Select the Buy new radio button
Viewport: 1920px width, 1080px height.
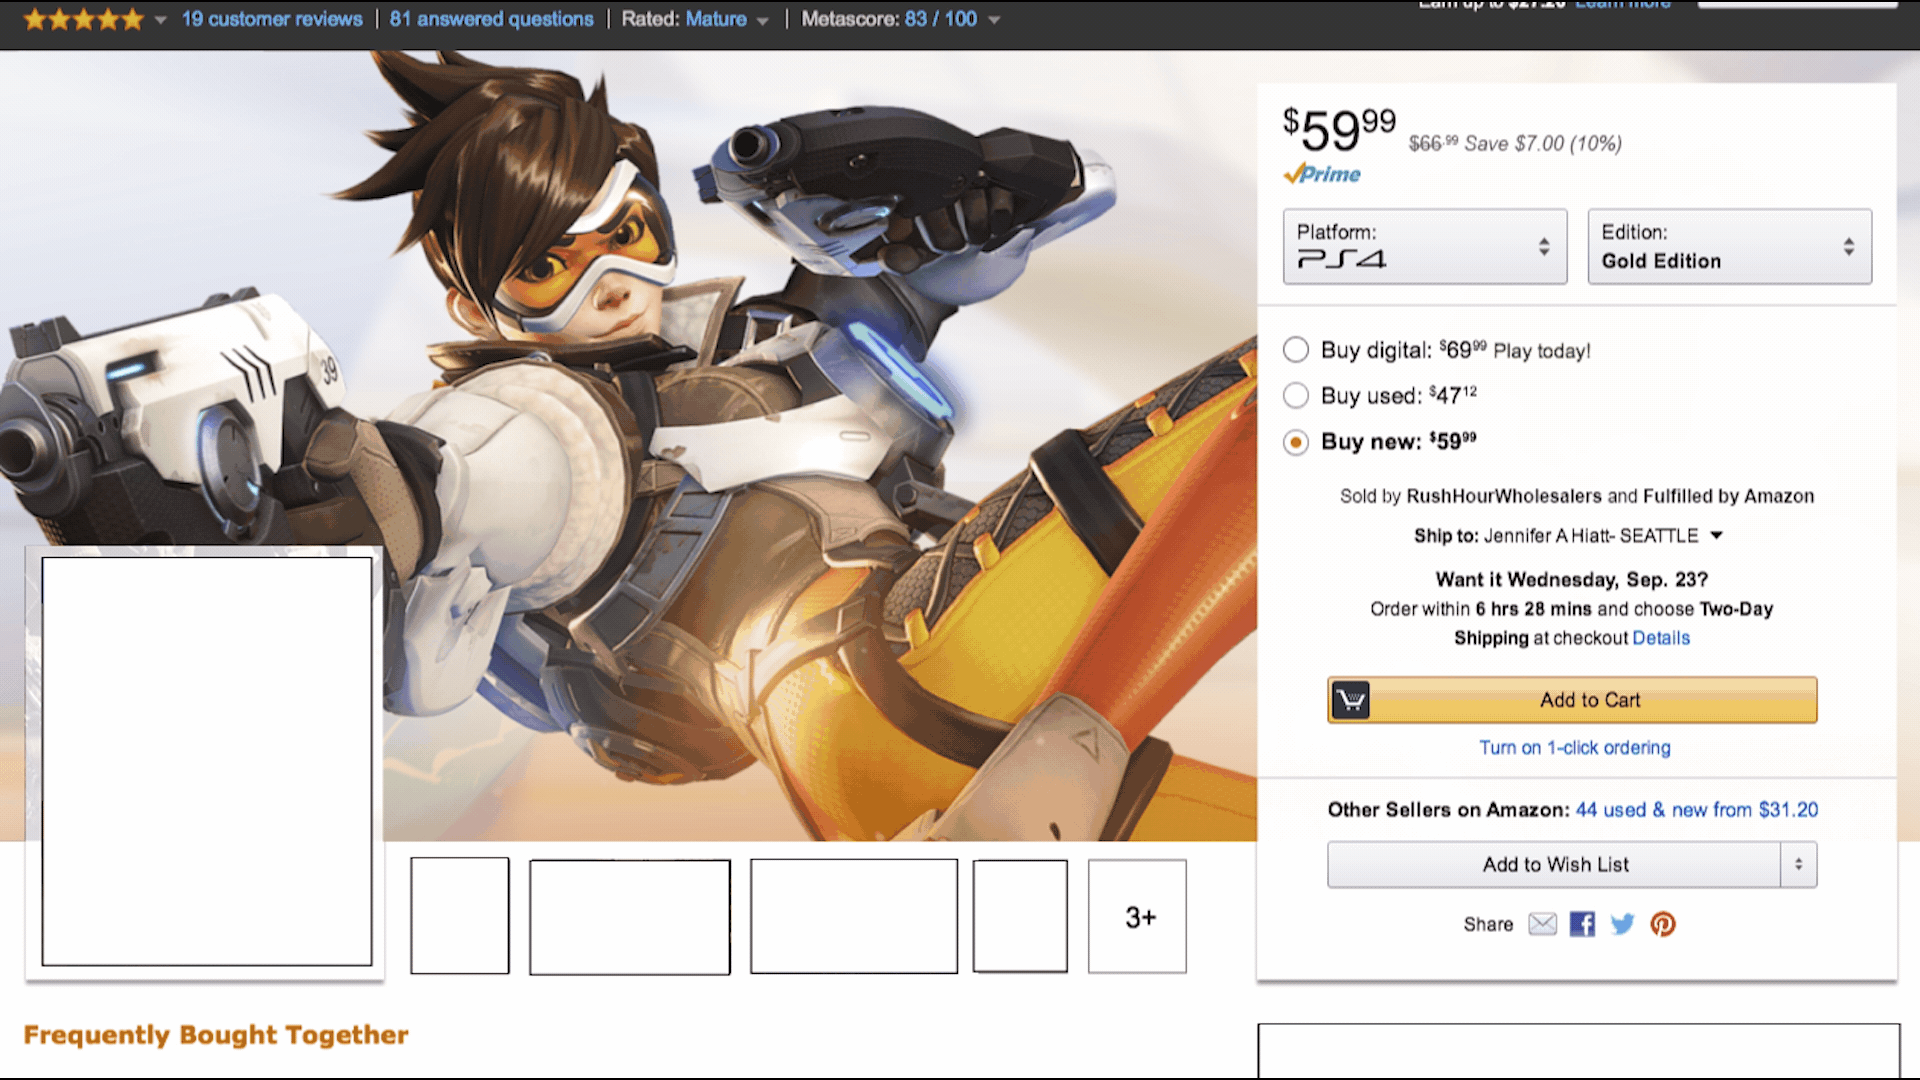(x=1296, y=442)
